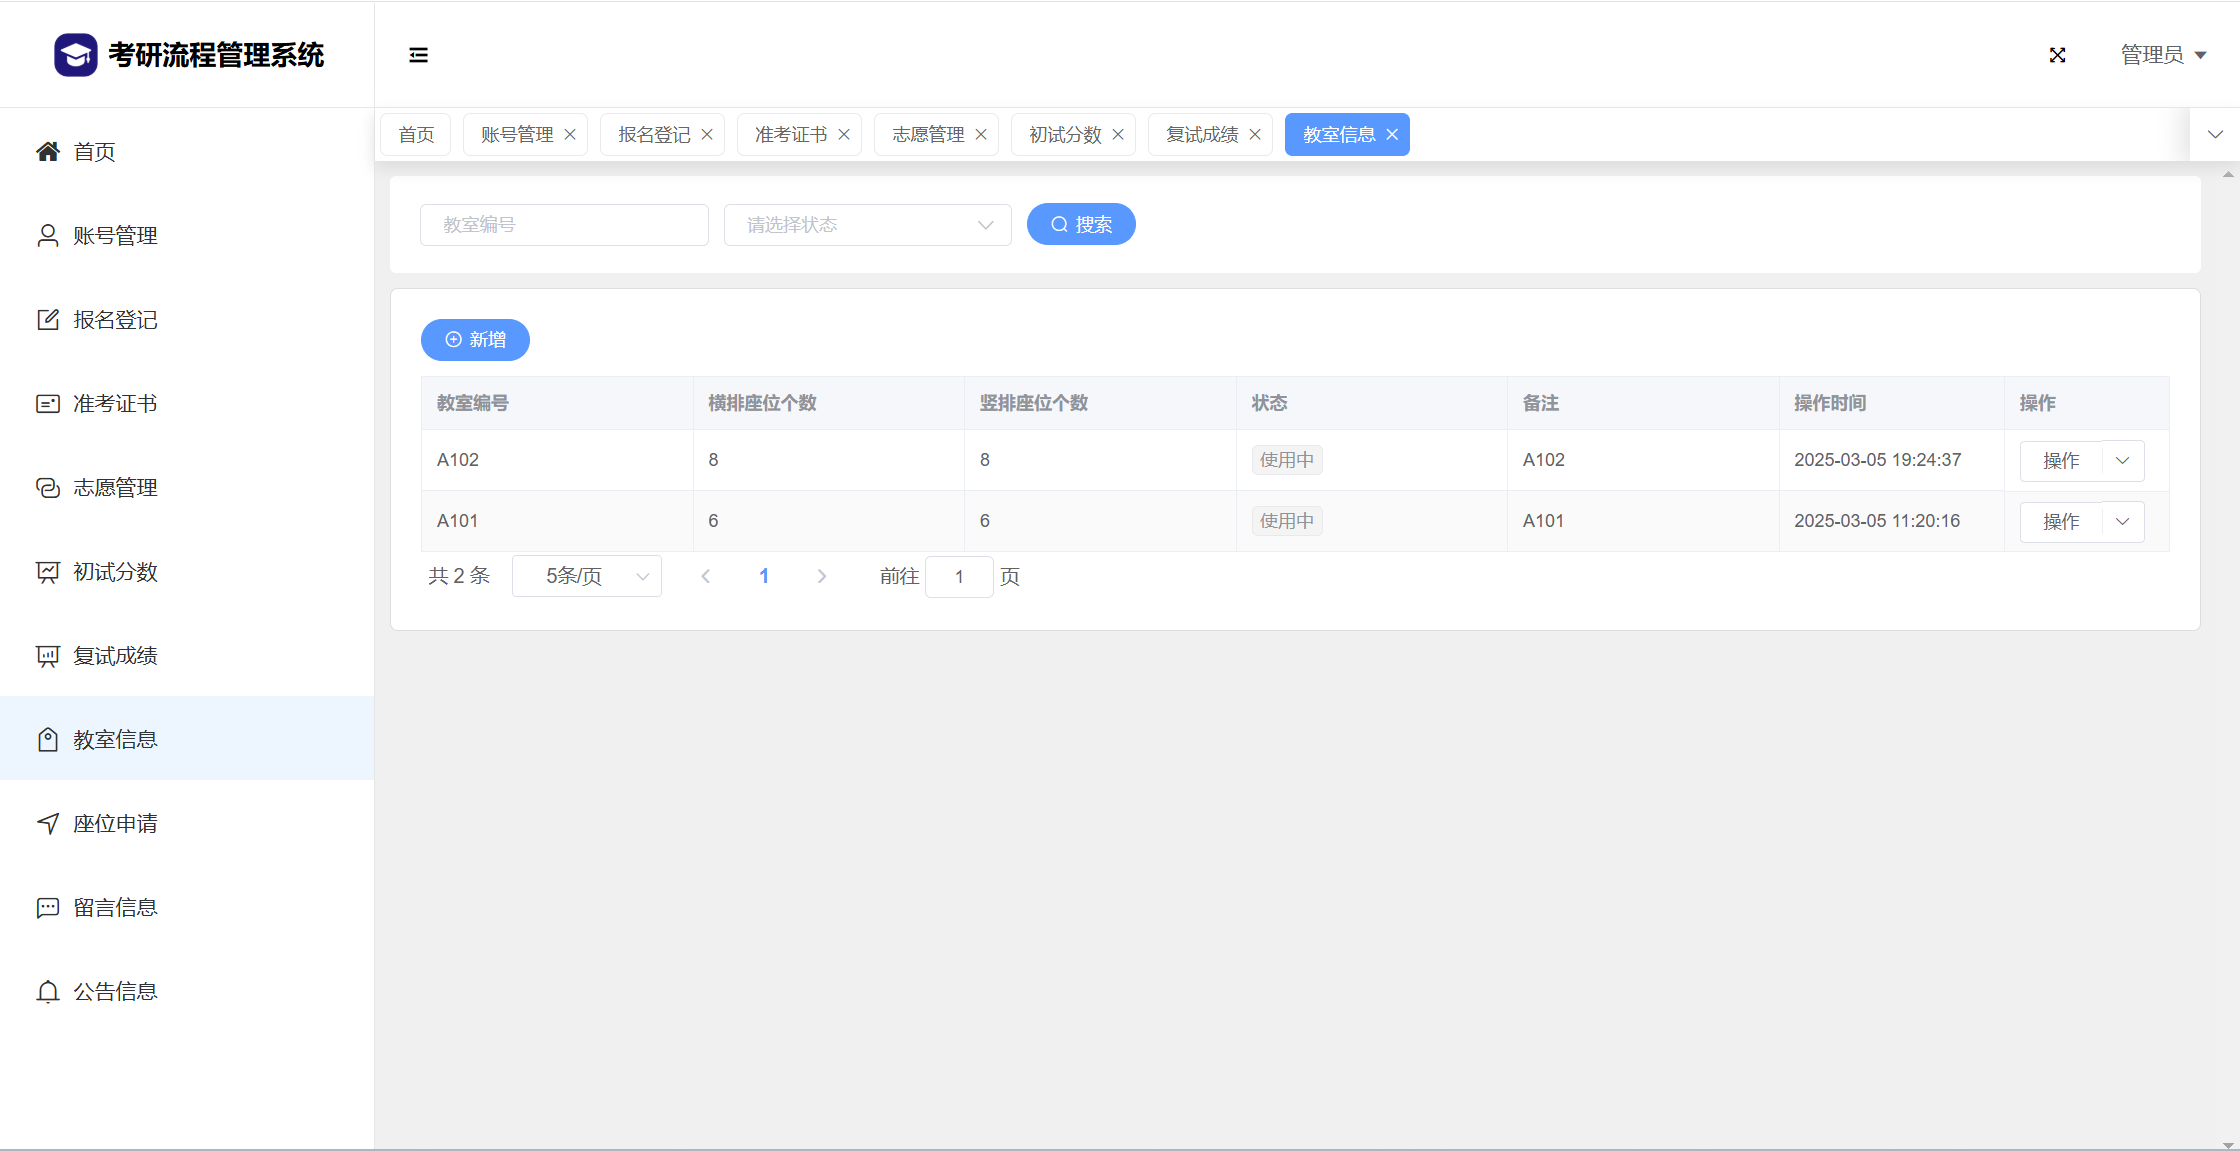Click the hamburger menu collapse icon
This screenshot has width=2240, height=1151.
418,55
